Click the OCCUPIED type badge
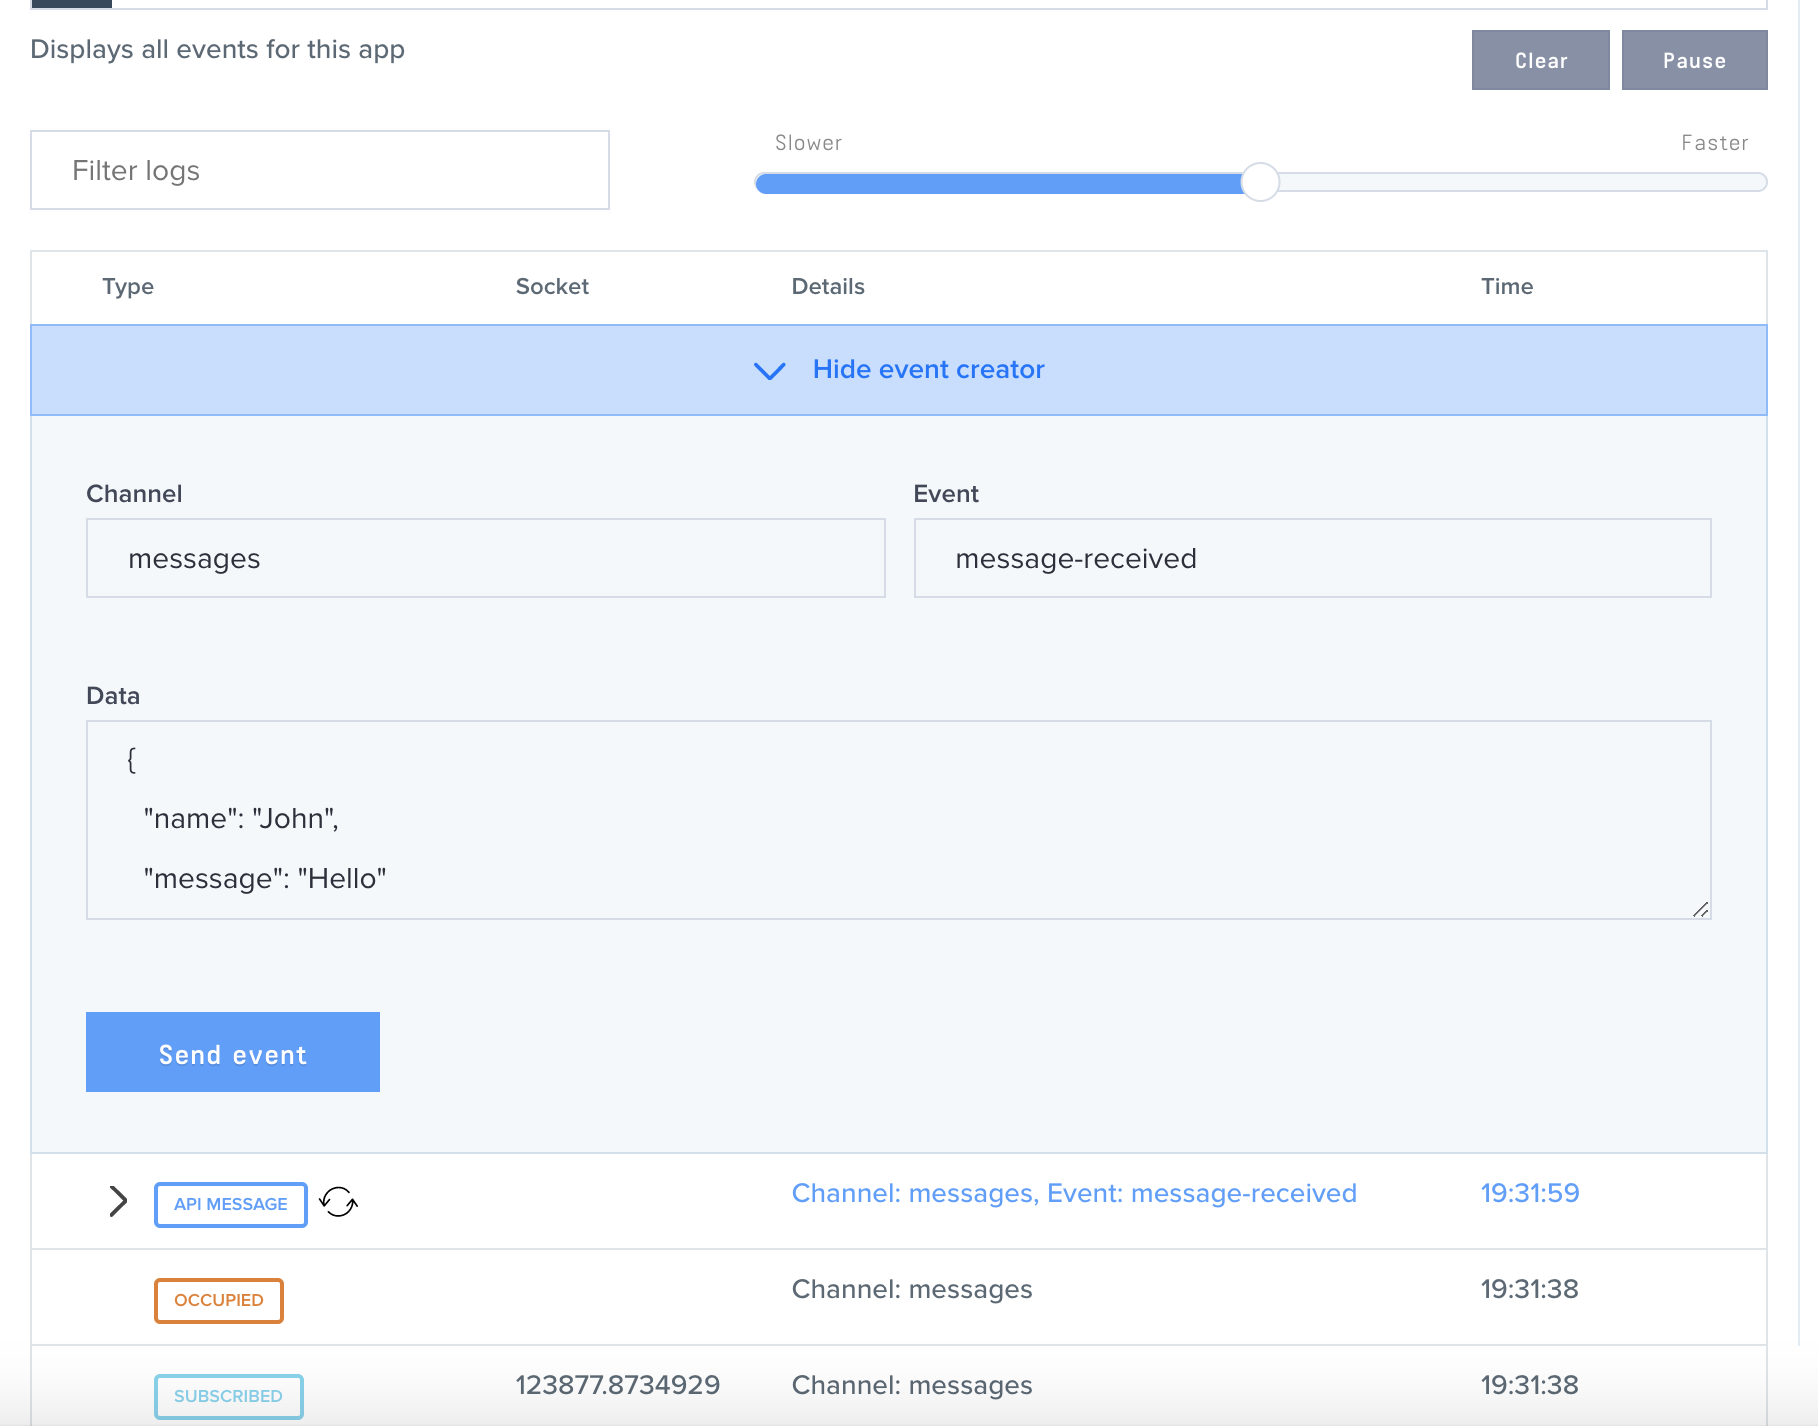The width and height of the screenshot is (1818, 1426). [219, 1300]
